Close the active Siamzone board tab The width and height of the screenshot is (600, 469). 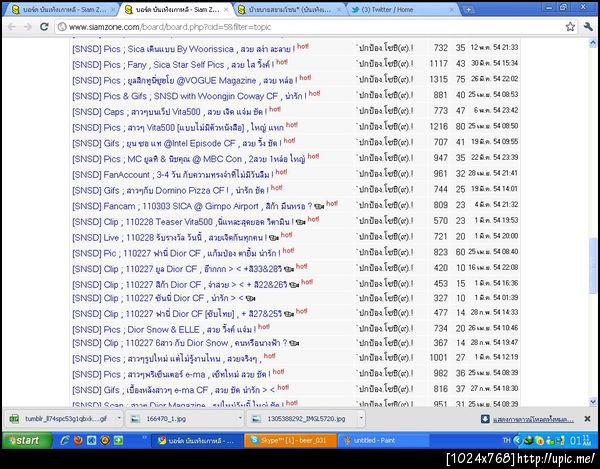point(226,10)
